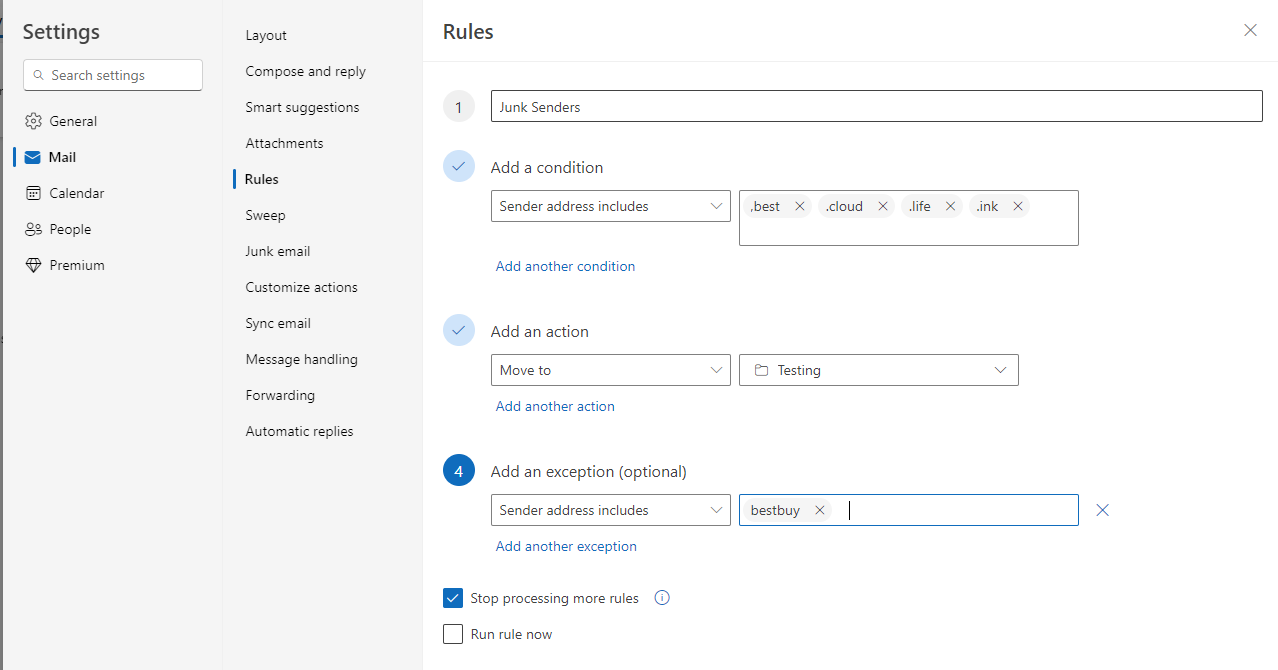
Task: Click the Add a condition label
Action: (547, 167)
